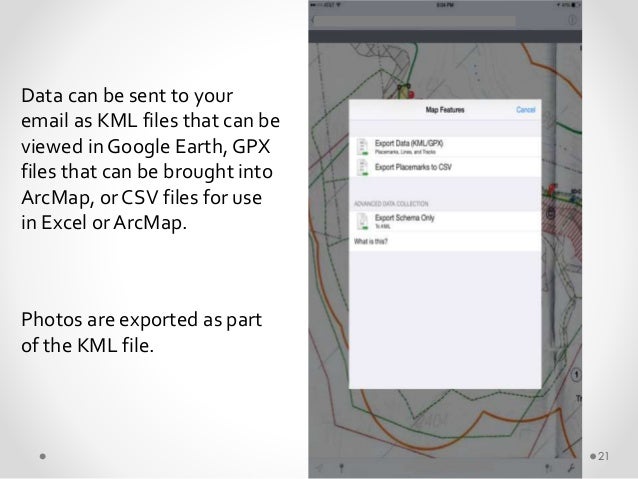Select the drop pin tool in the bottom toolbar
The height and width of the screenshot is (479, 638).
[341, 469]
